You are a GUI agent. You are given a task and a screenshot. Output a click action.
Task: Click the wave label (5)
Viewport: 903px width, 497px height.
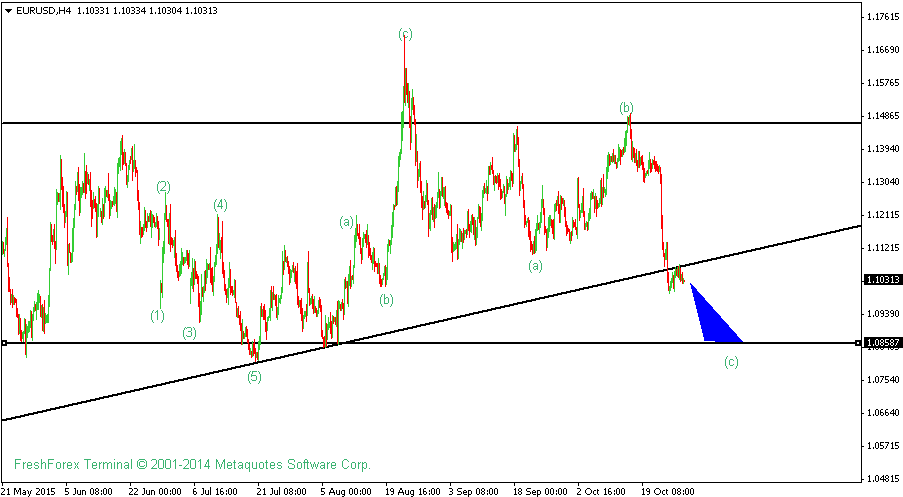click(x=254, y=377)
